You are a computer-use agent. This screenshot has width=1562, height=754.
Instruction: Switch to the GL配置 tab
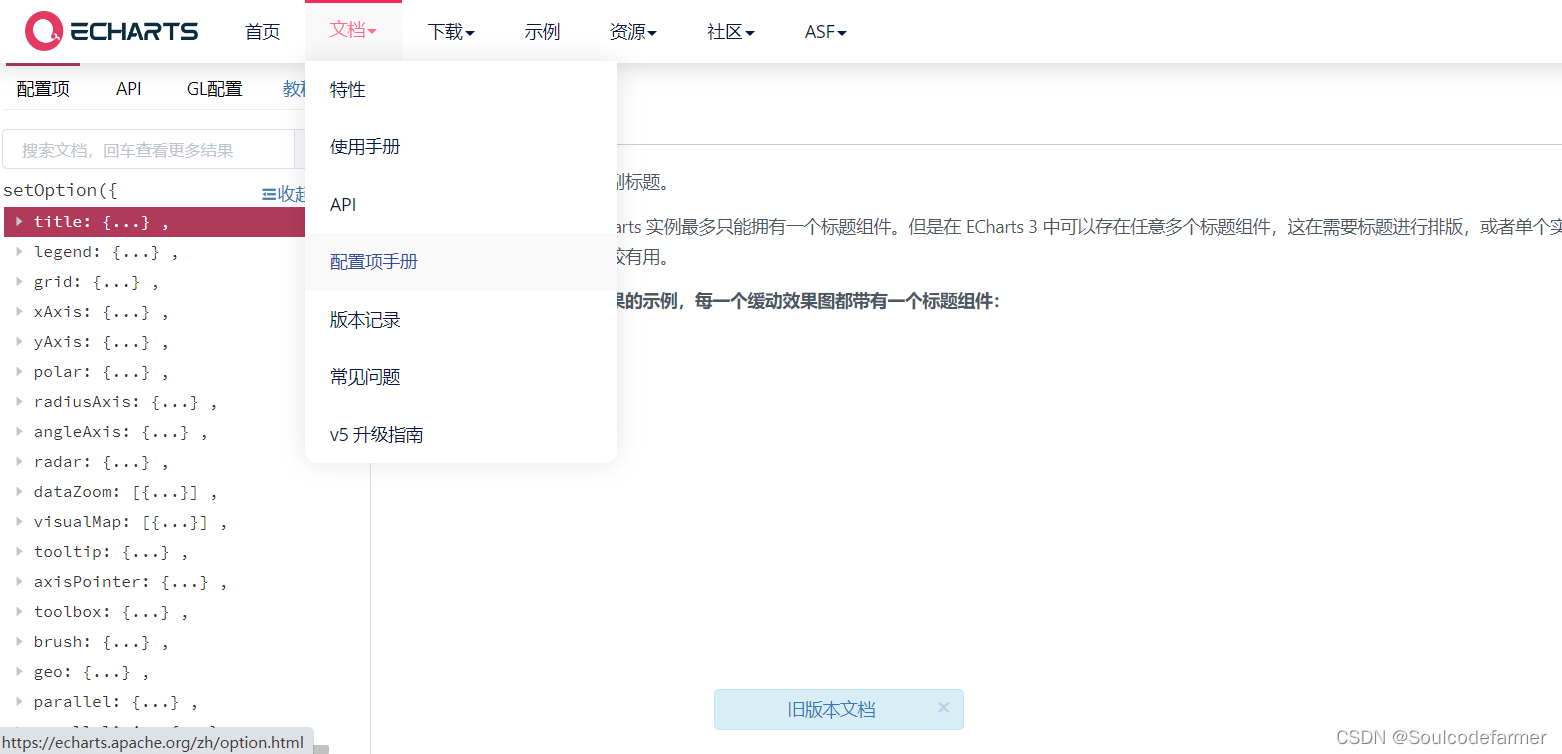(215, 89)
